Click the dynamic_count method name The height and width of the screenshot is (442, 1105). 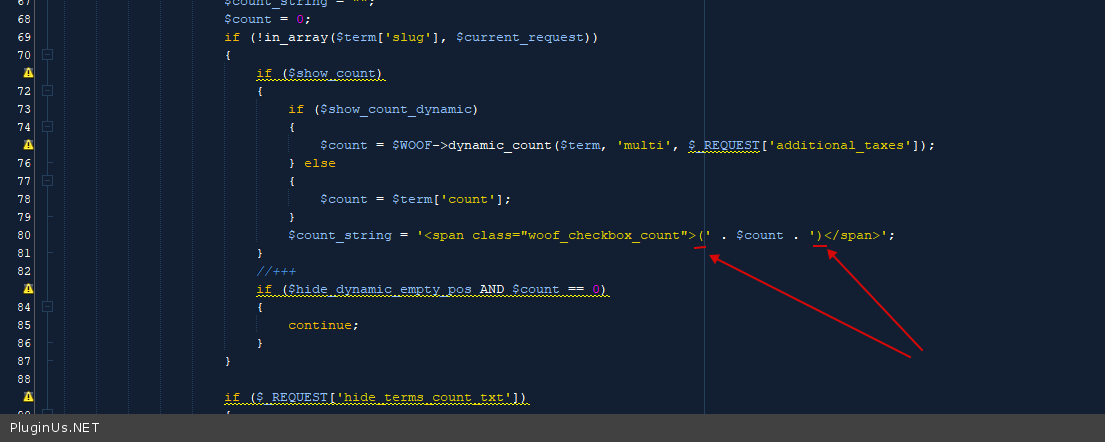tap(500, 145)
